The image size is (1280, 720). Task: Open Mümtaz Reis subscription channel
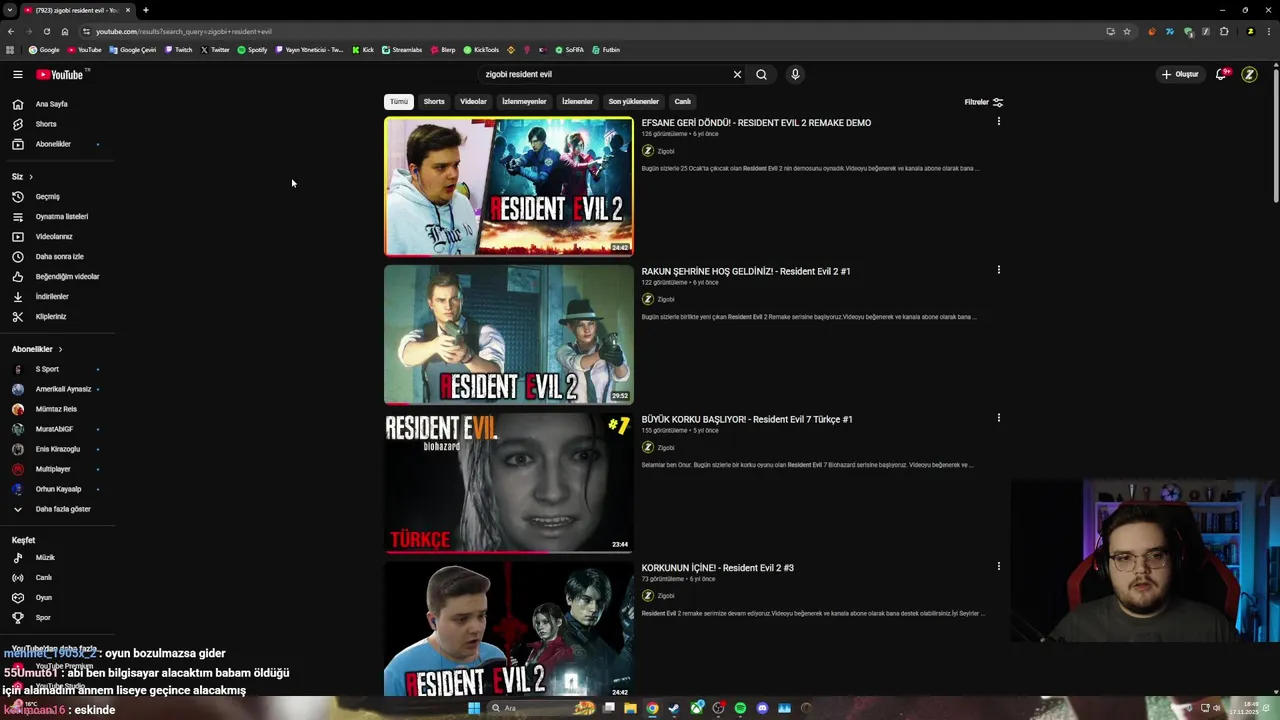pyautogui.click(x=57, y=409)
